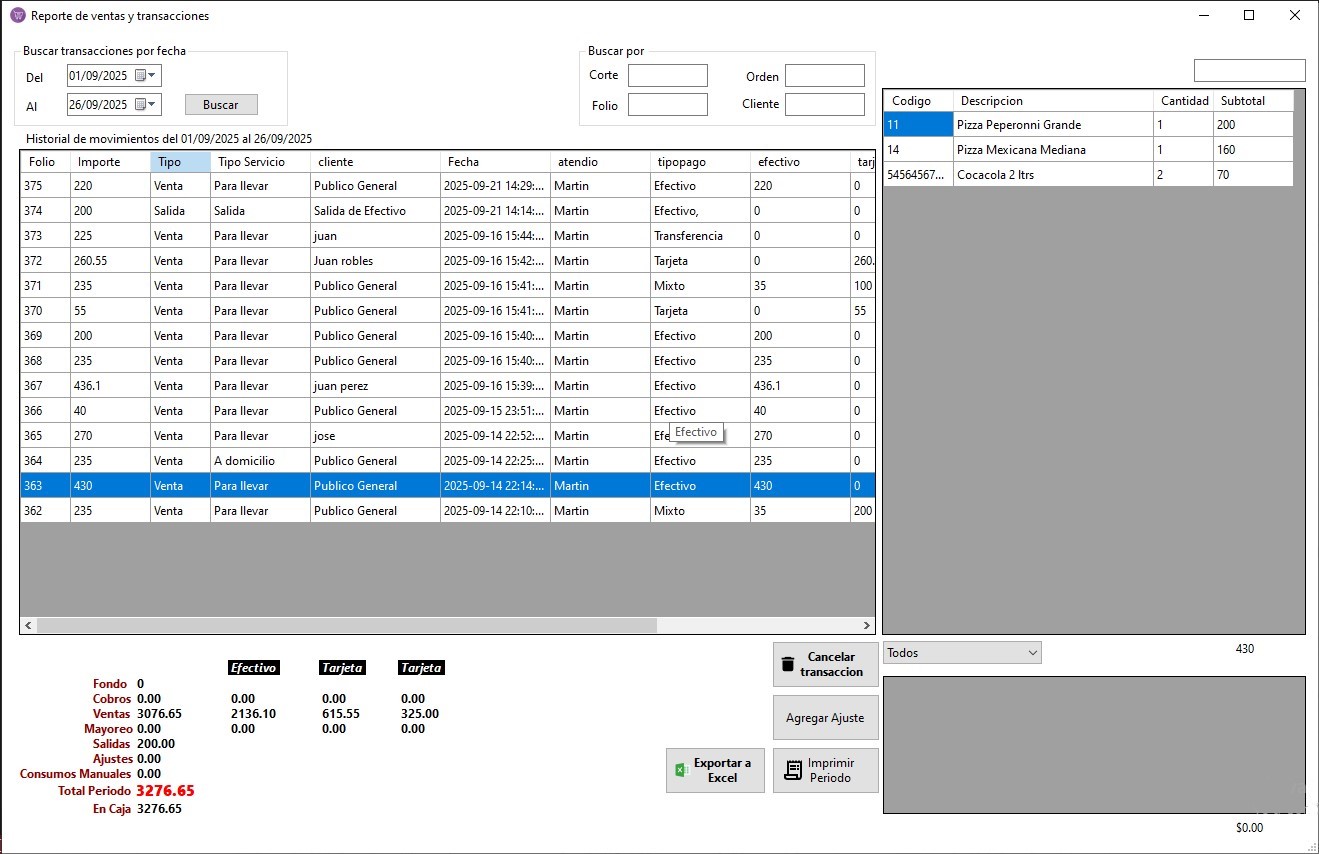Sort by the Importe column header

click(x=109, y=162)
